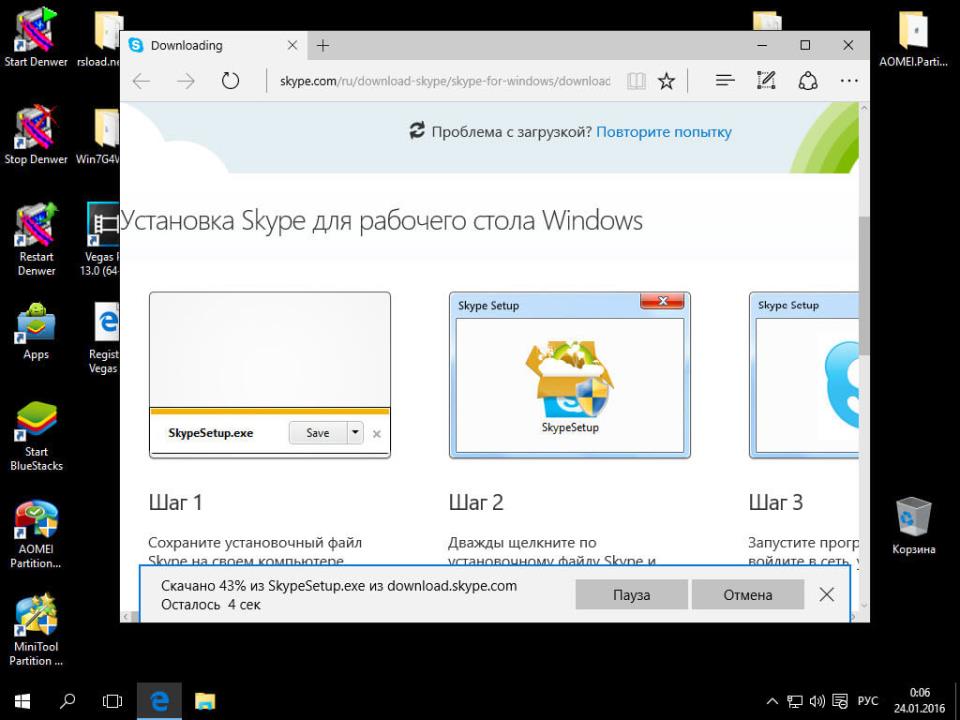This screenshot has width=960, height=720.
Task: Open the network tray icon
Action: [795, 702]
